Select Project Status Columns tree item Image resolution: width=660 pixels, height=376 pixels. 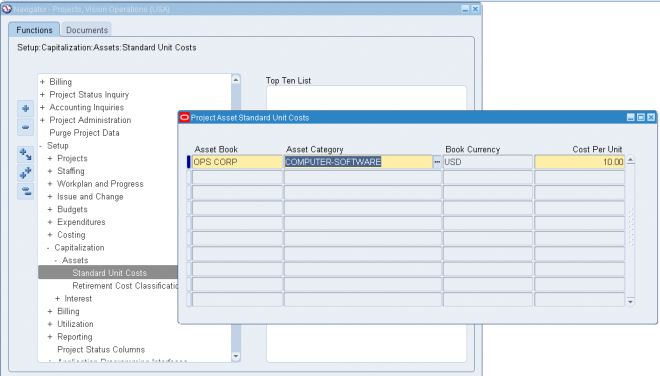101,349
